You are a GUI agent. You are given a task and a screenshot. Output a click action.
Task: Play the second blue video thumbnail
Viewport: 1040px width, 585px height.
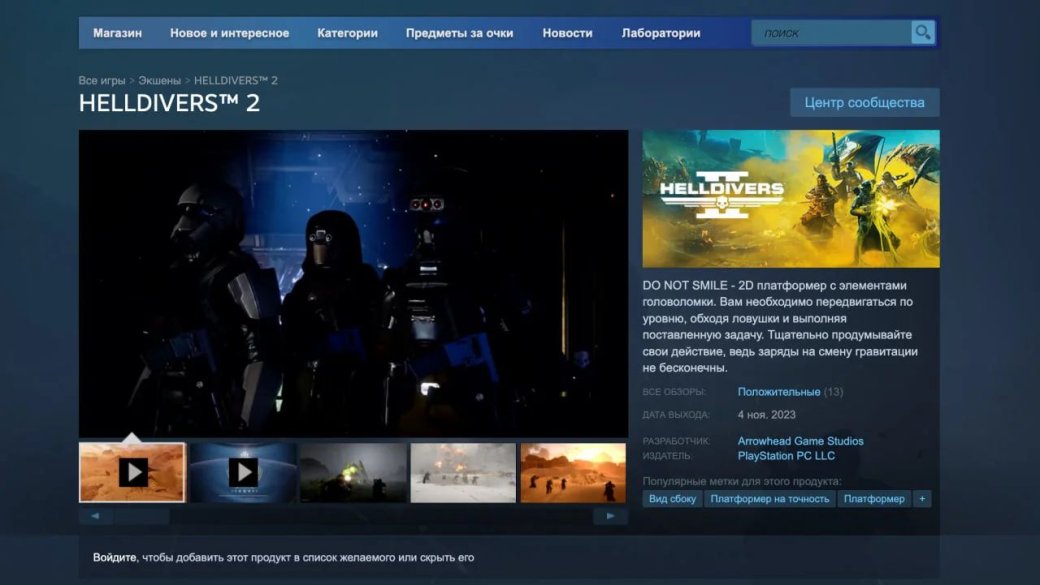(x=243, y=473)
